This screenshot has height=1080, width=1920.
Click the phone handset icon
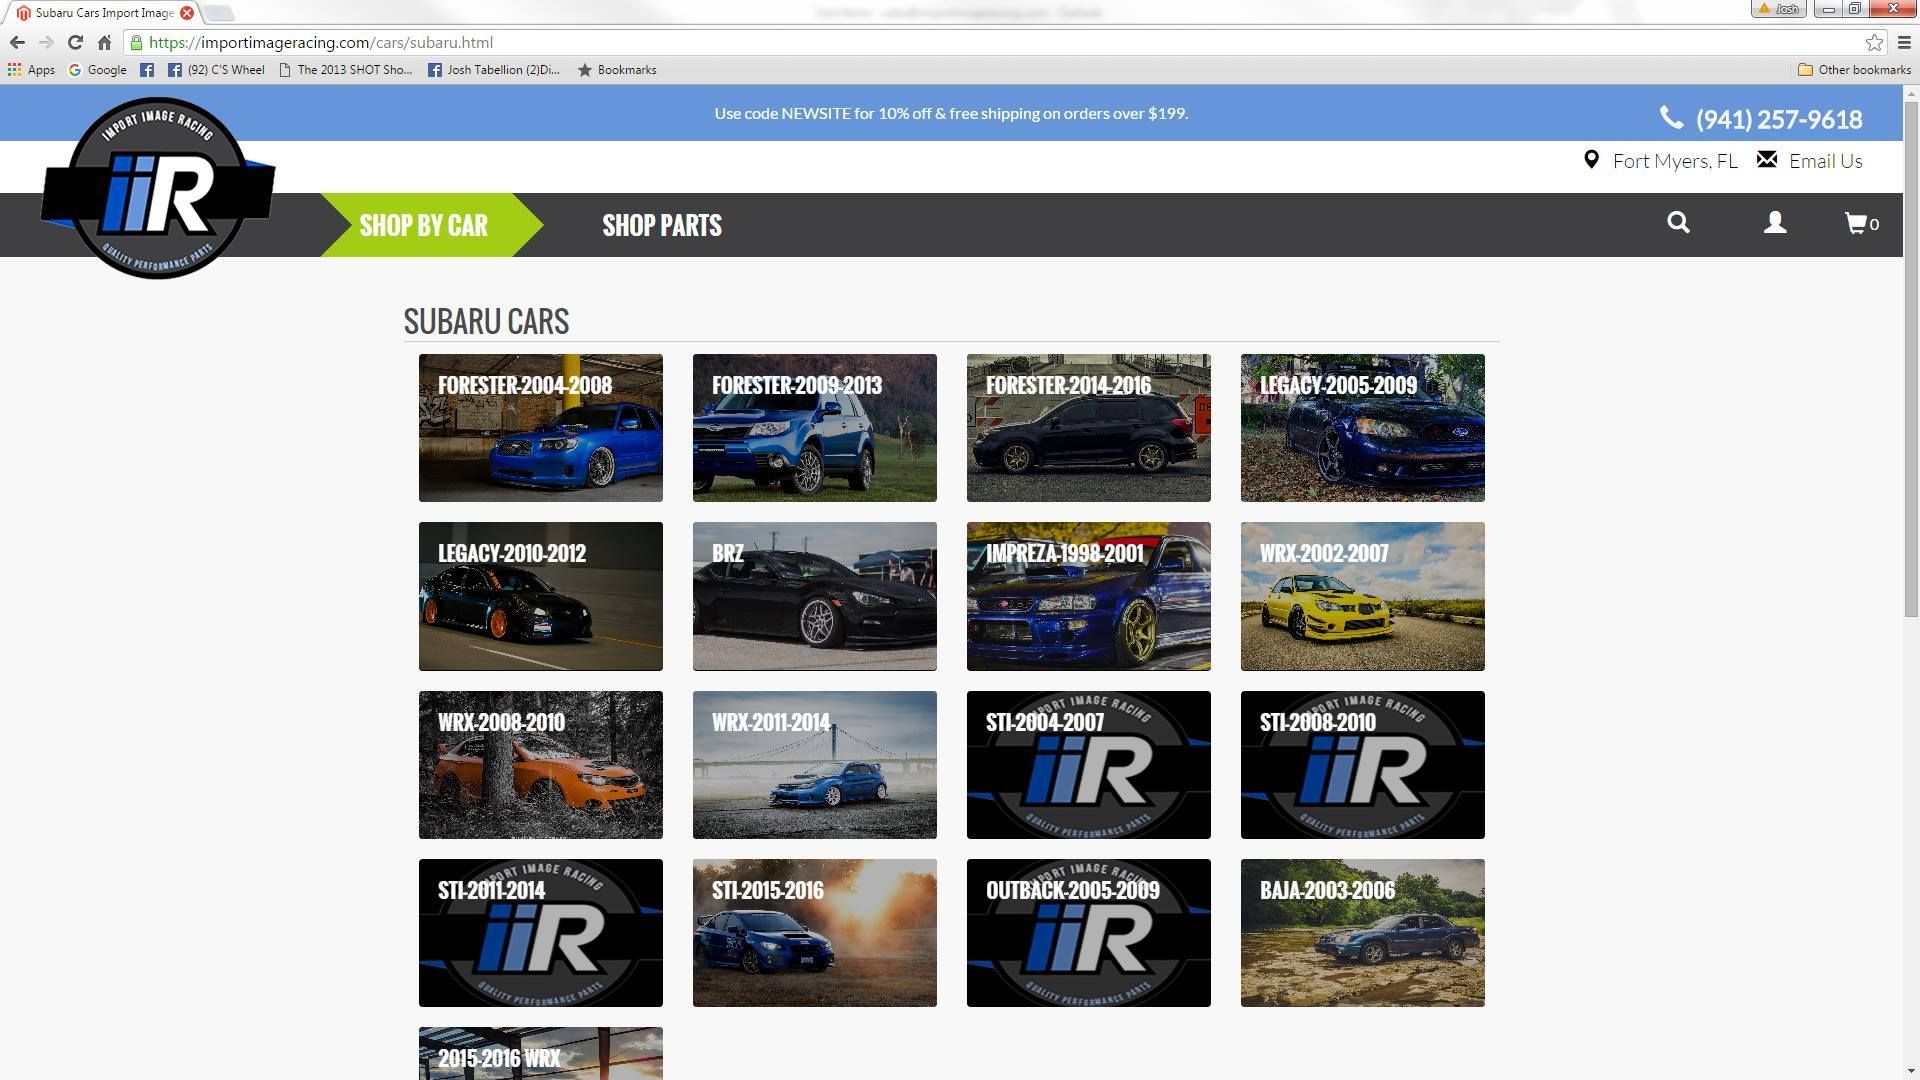click(x=1672, y=118)
